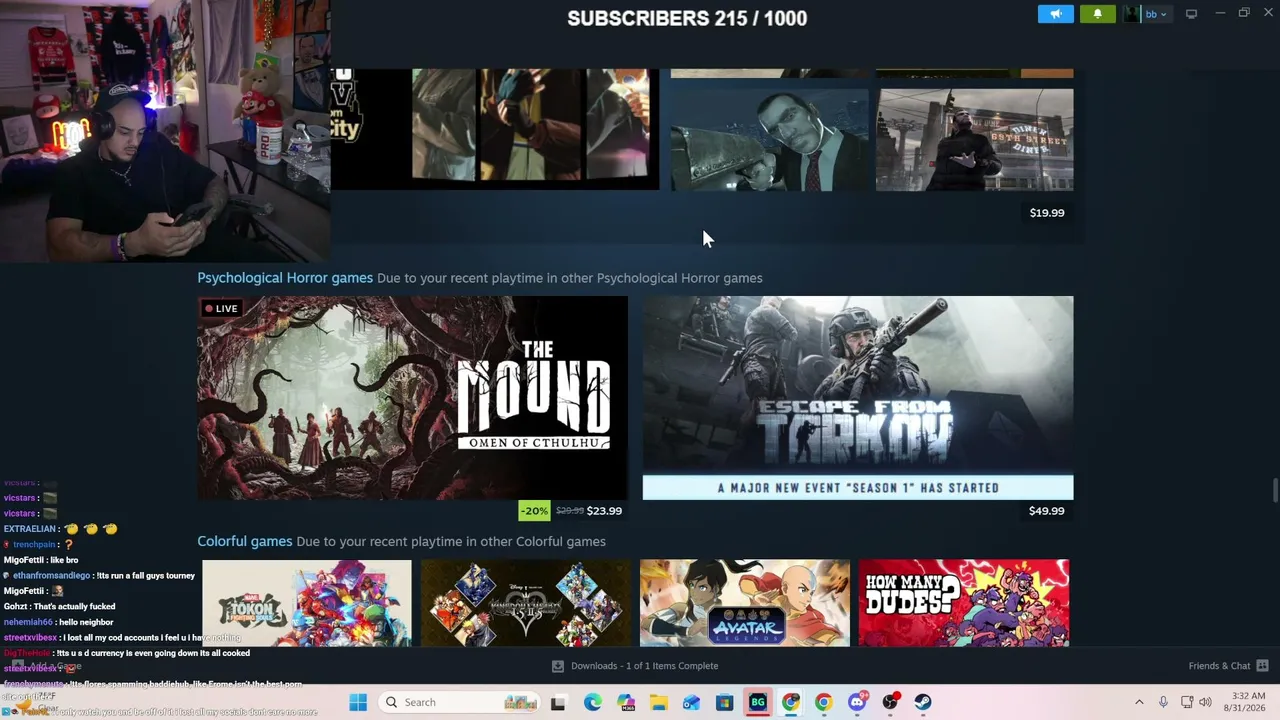
Task: Click the -20% discount badge
Action: [x=534, y=511]
